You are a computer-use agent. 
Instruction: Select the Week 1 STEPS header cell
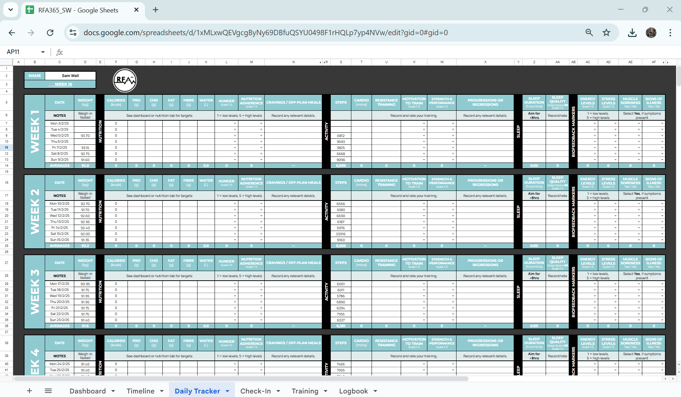(341, 102)
